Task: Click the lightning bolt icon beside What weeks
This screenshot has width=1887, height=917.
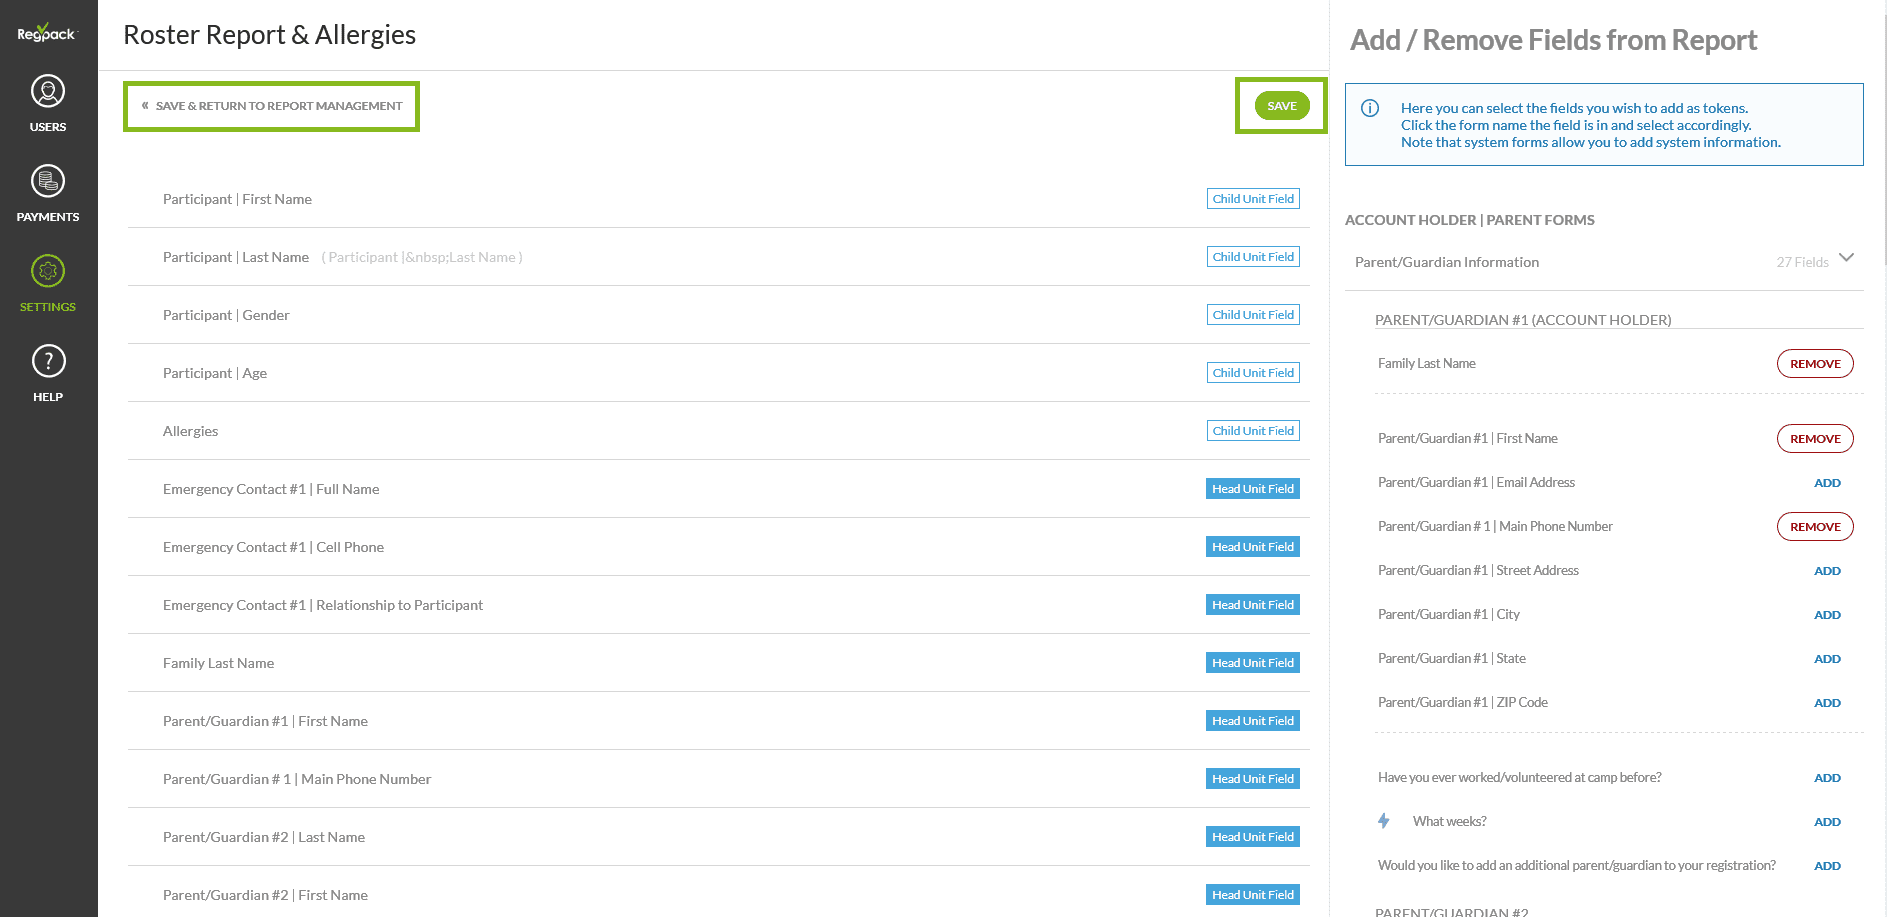Action: coord(1384,821)
